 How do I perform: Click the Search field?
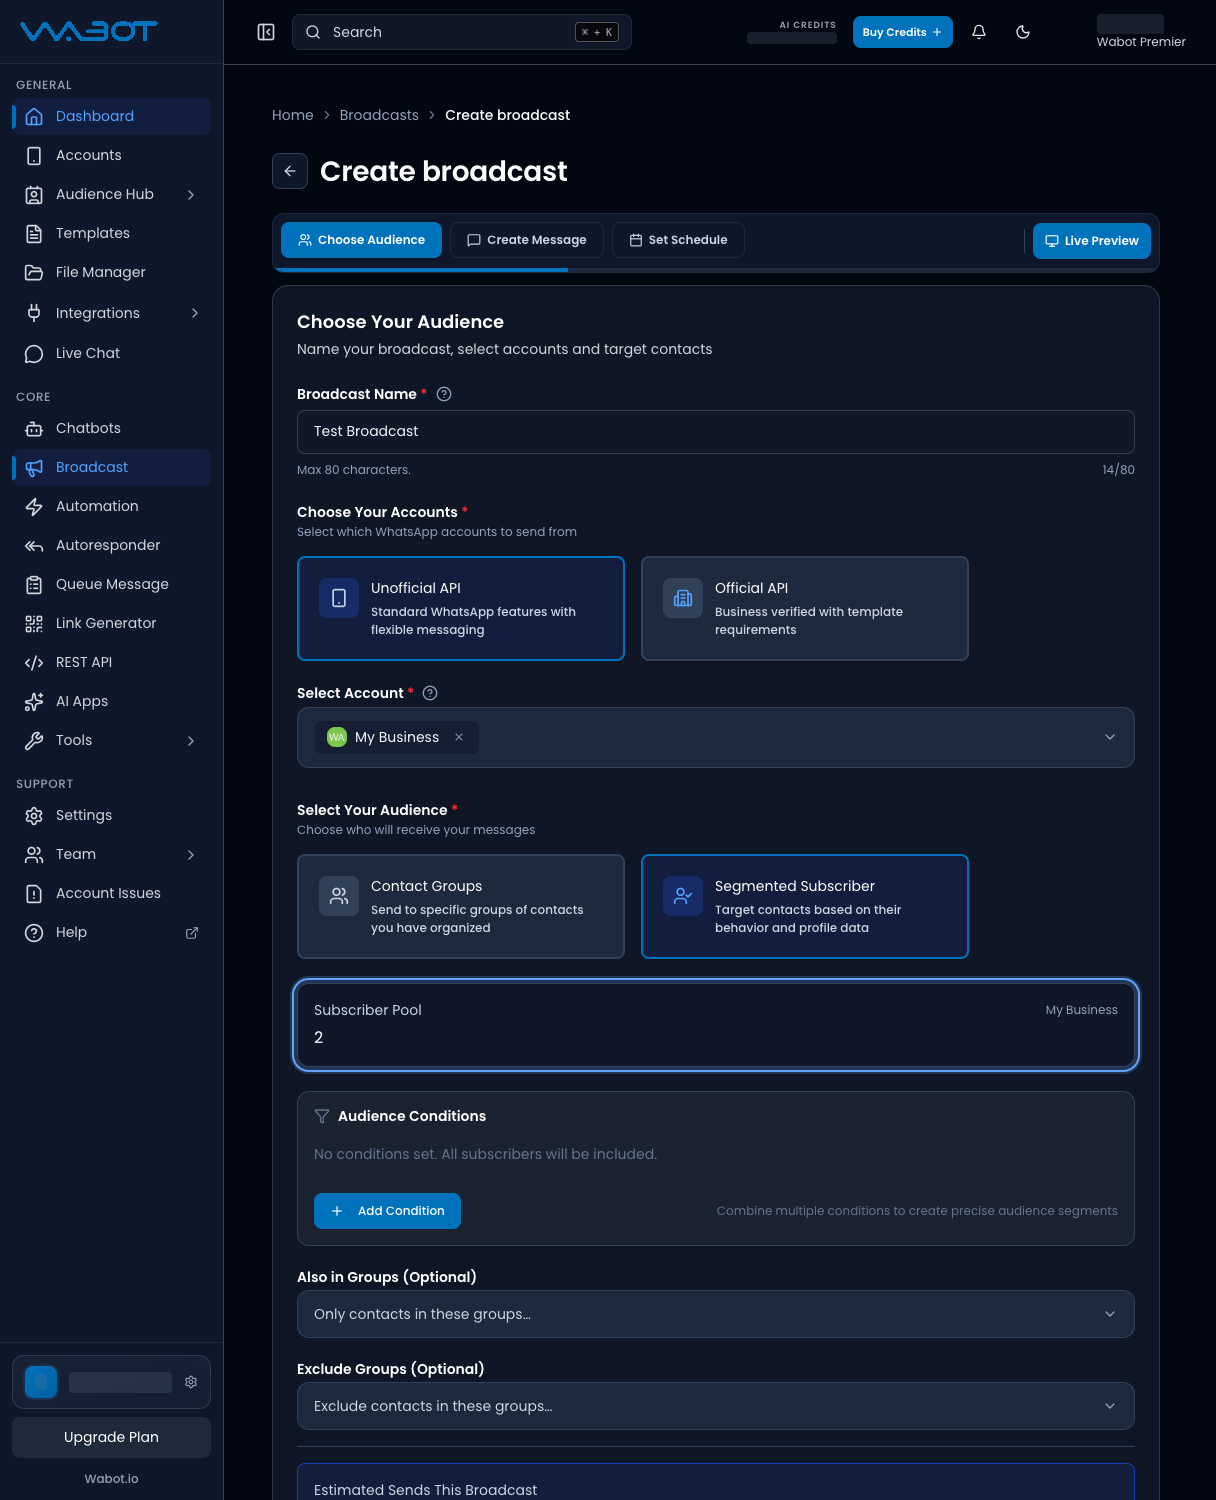462,32
